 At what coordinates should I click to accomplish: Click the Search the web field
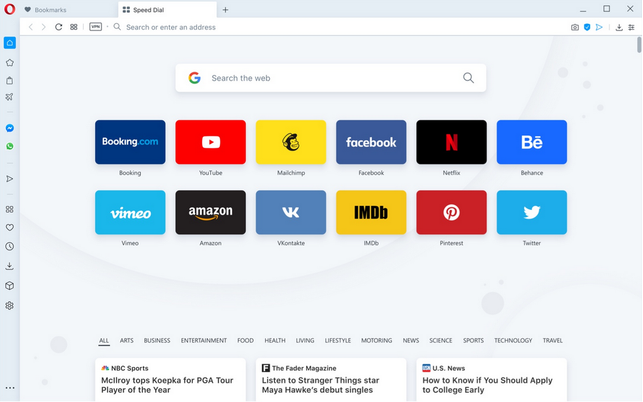(x=331, y=78)
